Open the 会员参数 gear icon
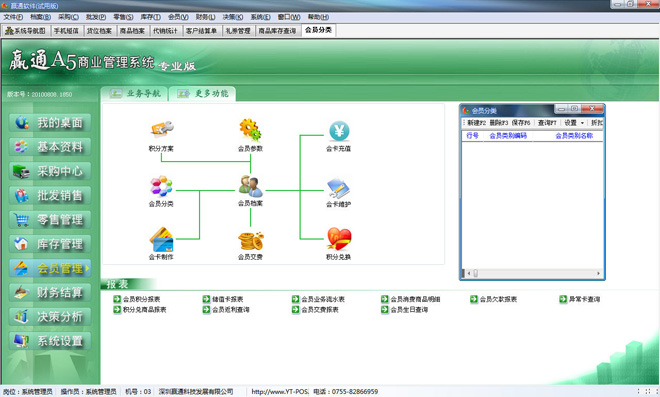 coord(250,129)
